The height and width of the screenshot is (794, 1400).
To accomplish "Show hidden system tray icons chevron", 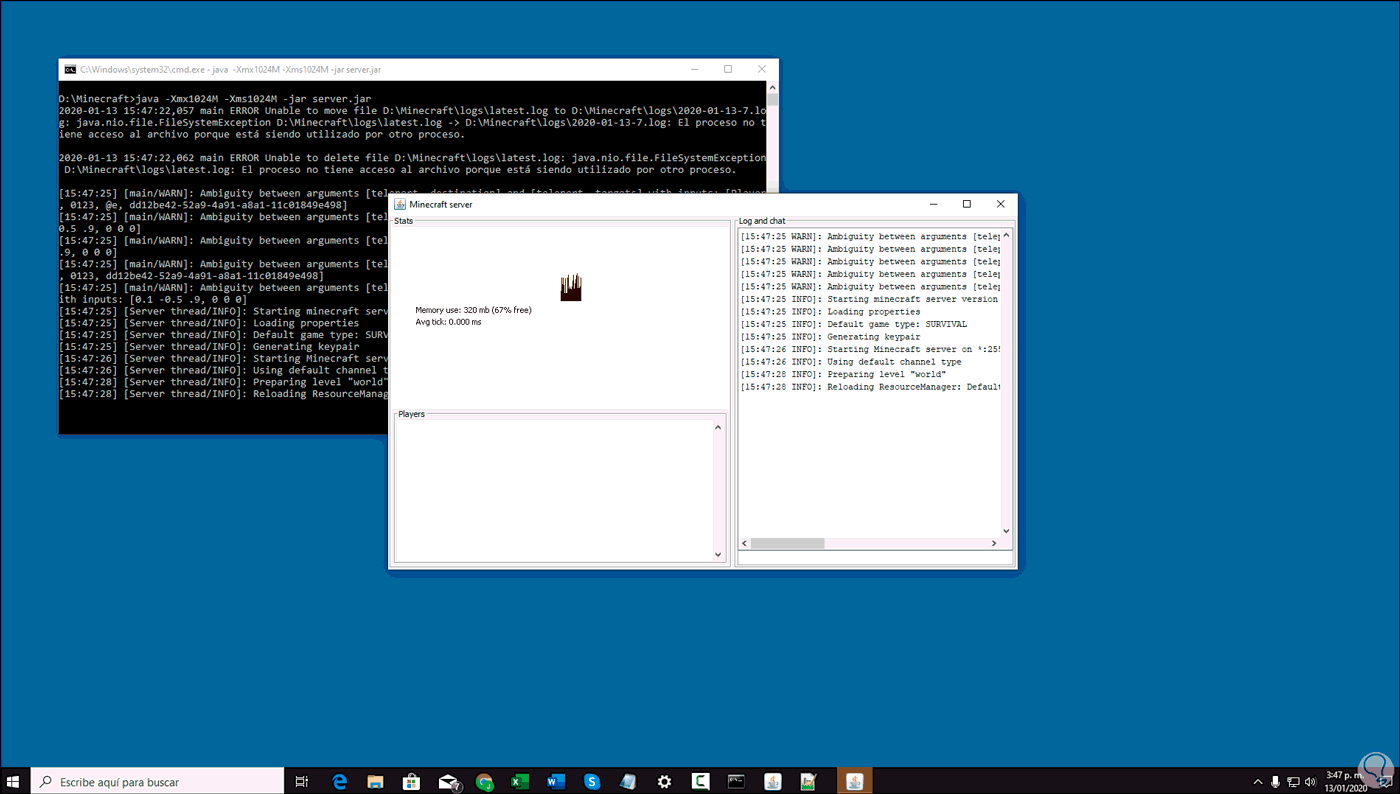I will 1258,781.
